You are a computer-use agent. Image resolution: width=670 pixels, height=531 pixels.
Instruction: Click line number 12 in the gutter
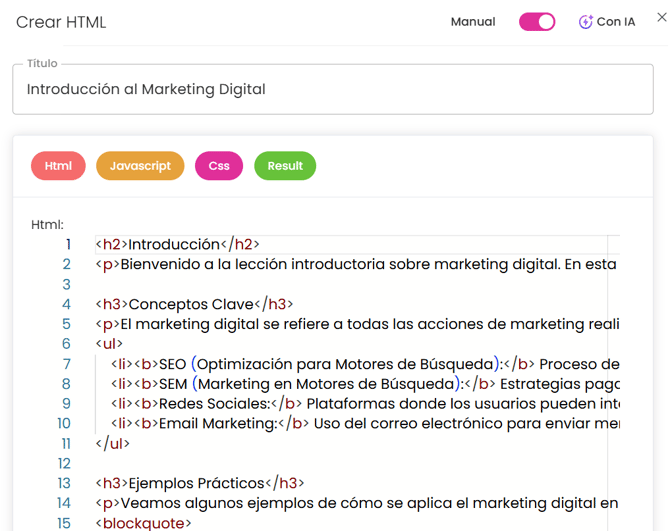[64, 464]
